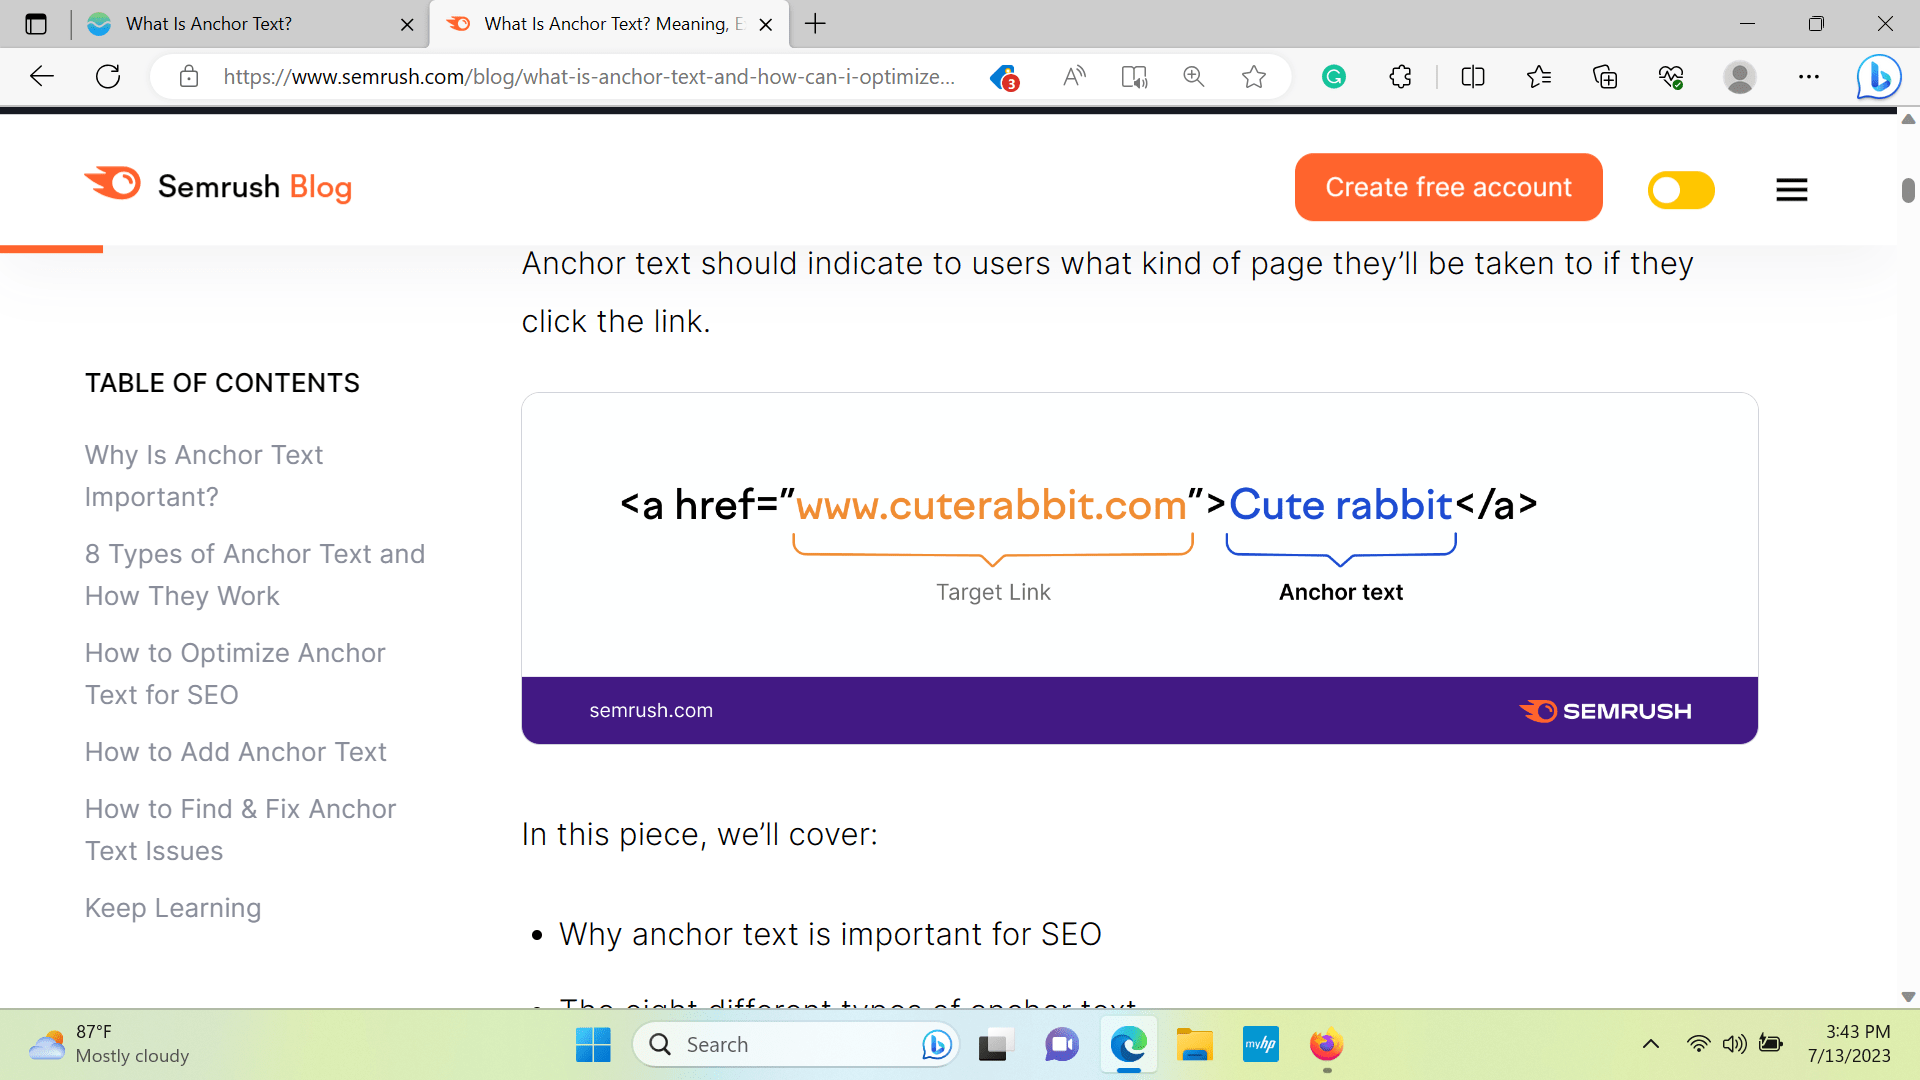Click the Microsoft Edge extensions puzzle icon
The image size is (1920, 1080).
tap(1400, 76)
